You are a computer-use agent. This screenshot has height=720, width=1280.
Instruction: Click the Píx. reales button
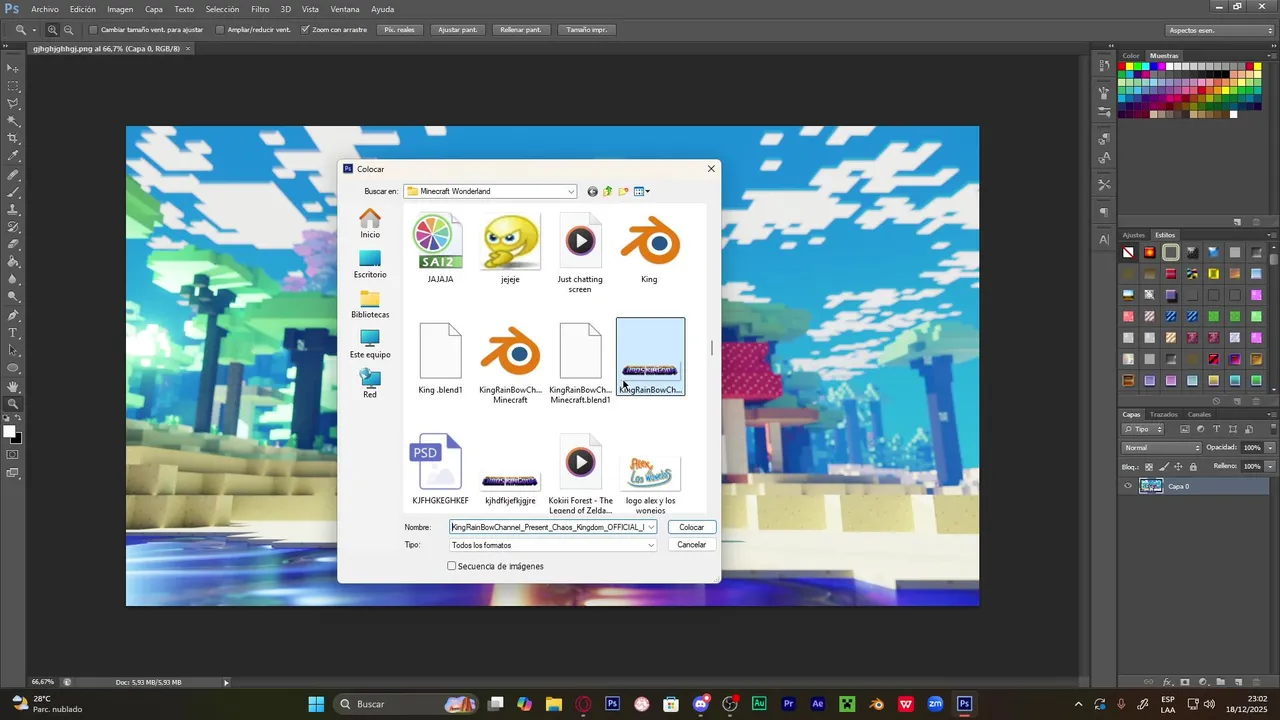coord(400,30)
